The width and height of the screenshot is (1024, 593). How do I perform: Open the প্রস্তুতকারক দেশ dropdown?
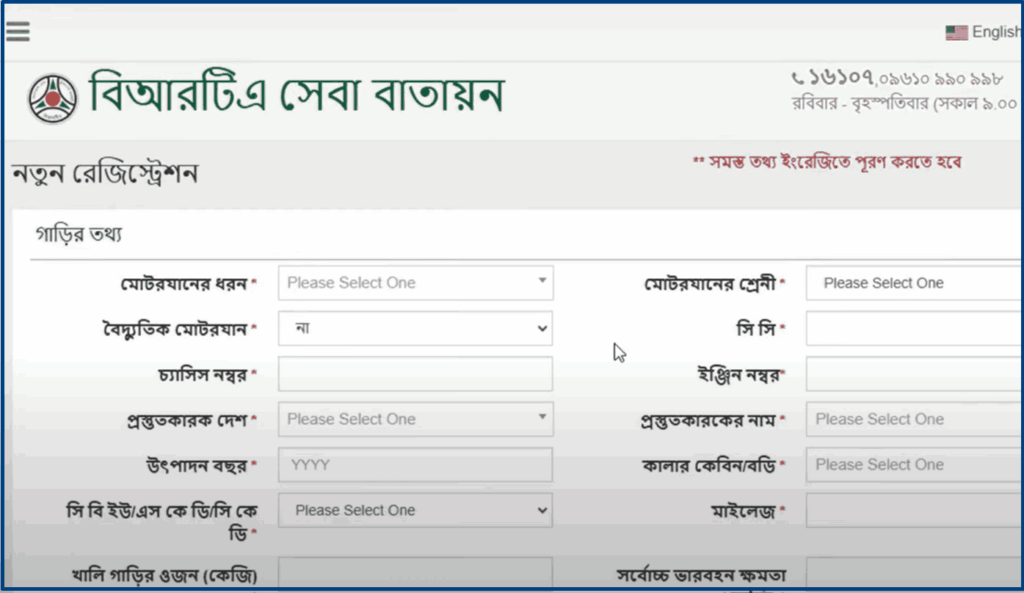point(415,419)
